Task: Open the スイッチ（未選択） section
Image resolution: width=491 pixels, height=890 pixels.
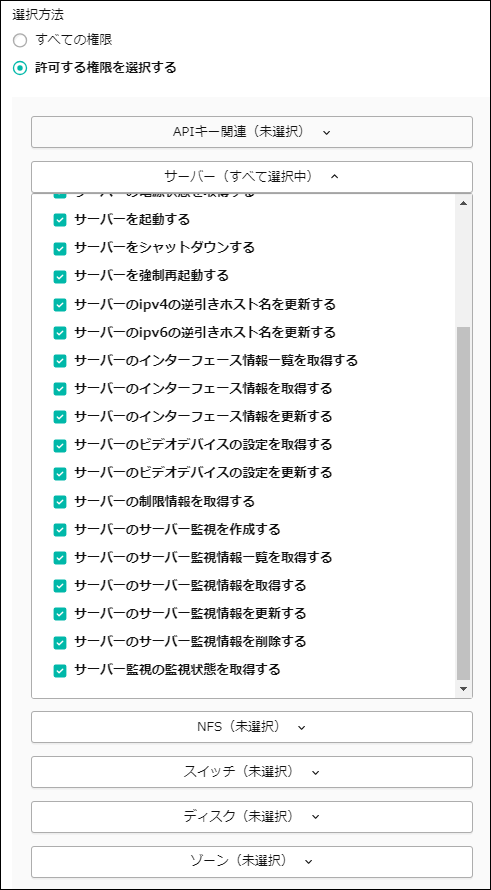Action: click(x=251, y=772)
